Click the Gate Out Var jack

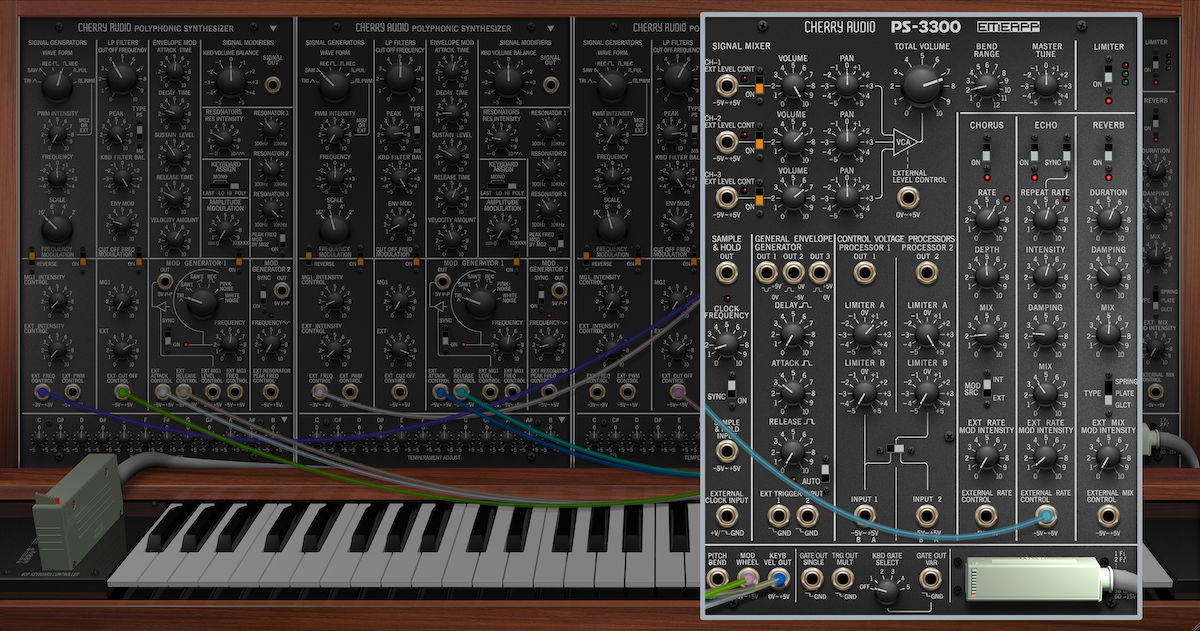pyautogui.click(x=930, y=578)
